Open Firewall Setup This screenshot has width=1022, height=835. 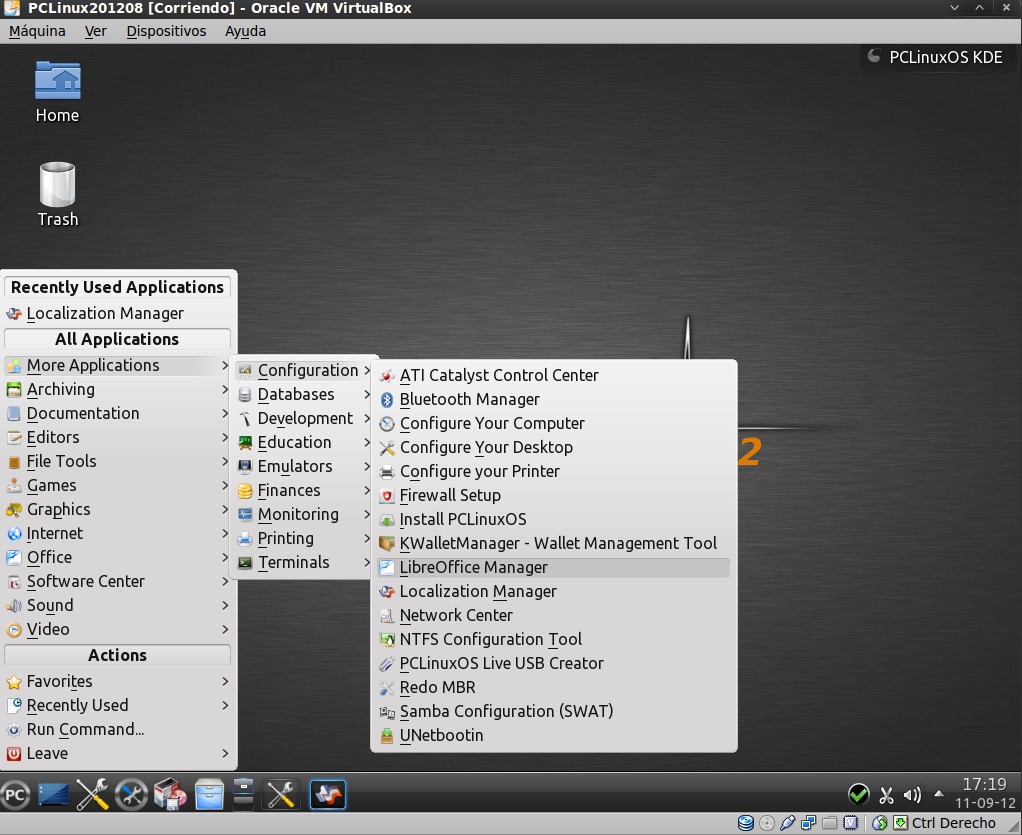450,495
